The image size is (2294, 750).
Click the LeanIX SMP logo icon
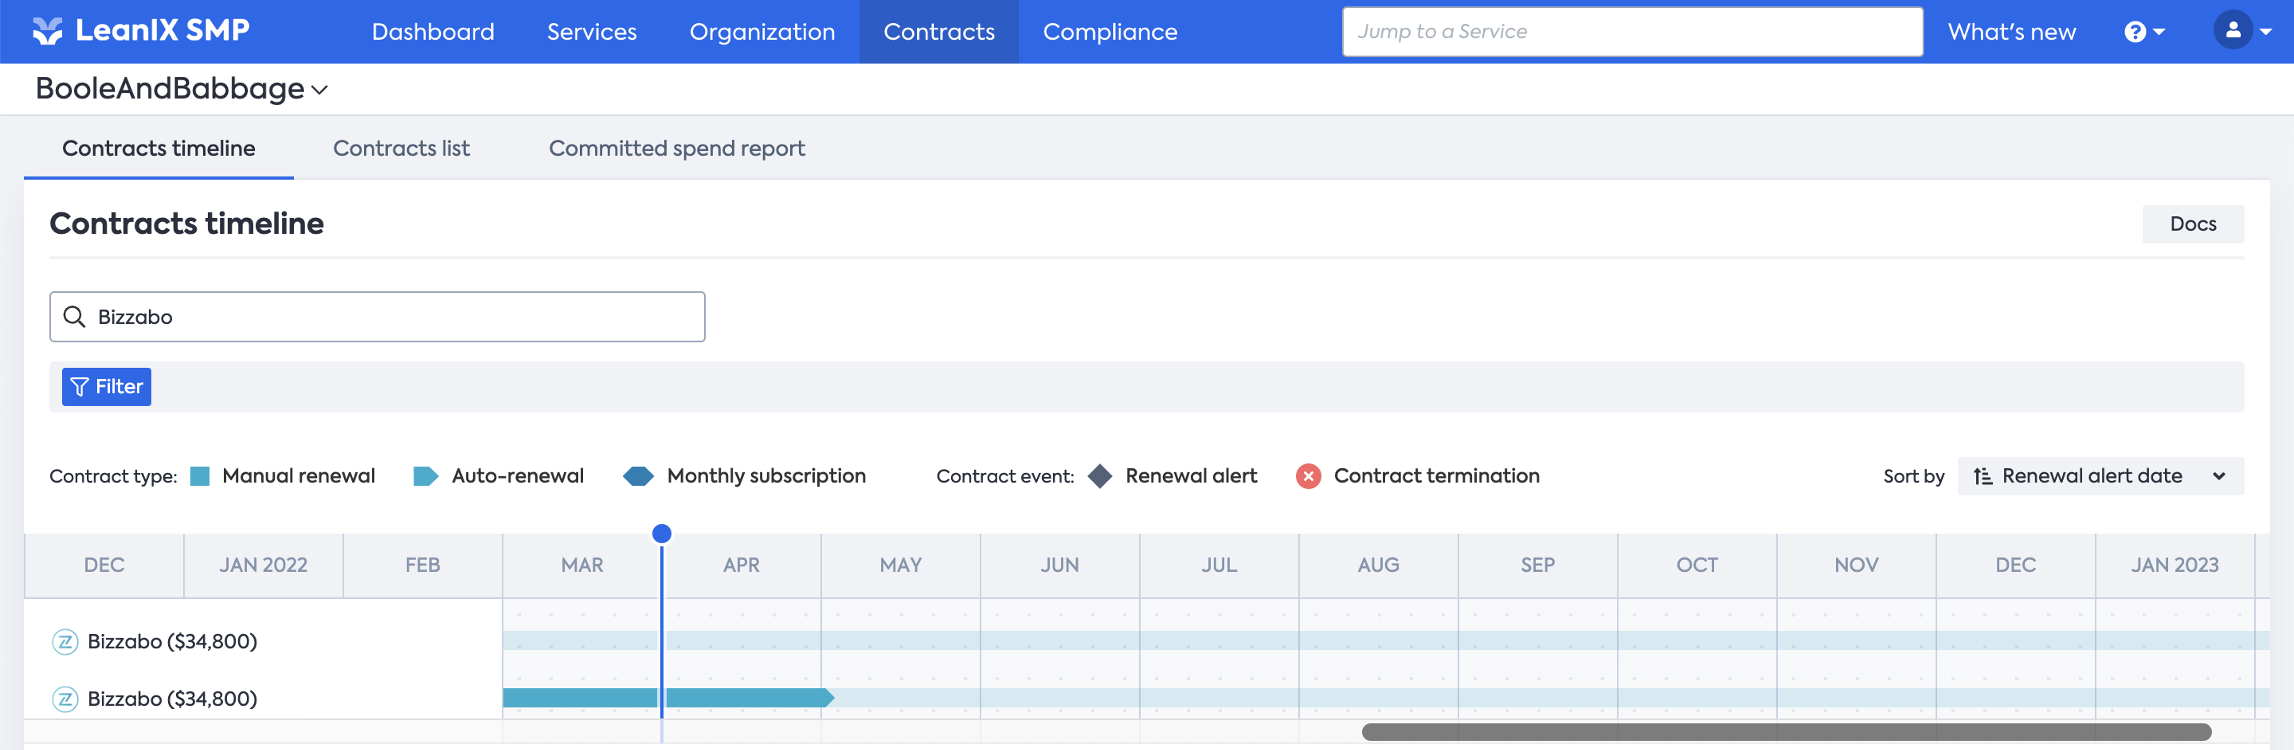[47, 31]
